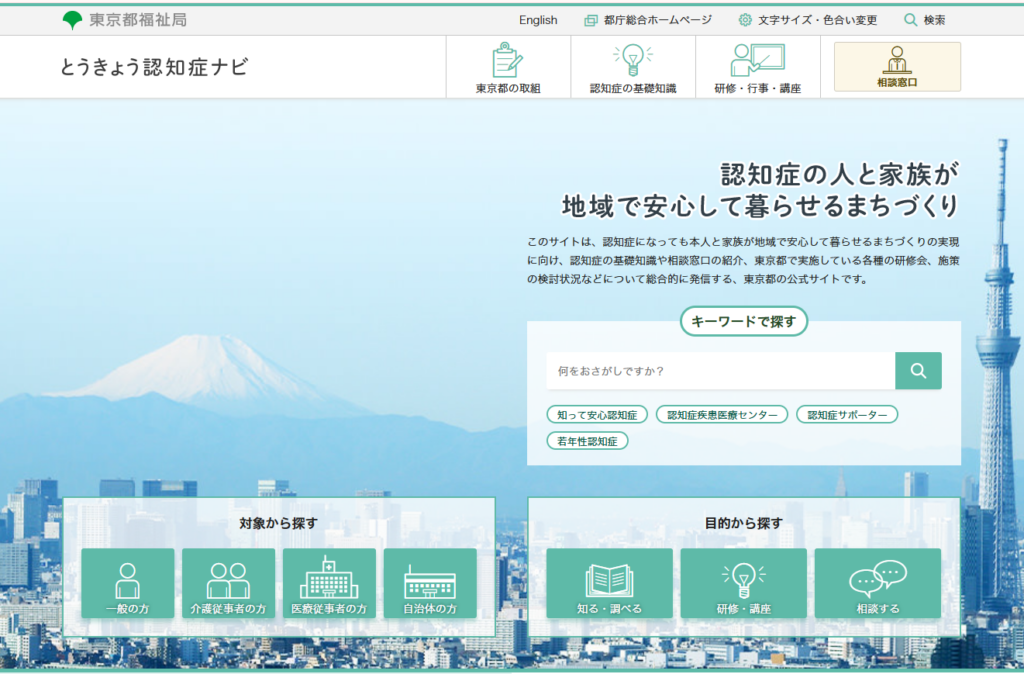Click the 何をおさがしですか keyword search field
This screenshot has height=674, width=1024.
point(720,371)
